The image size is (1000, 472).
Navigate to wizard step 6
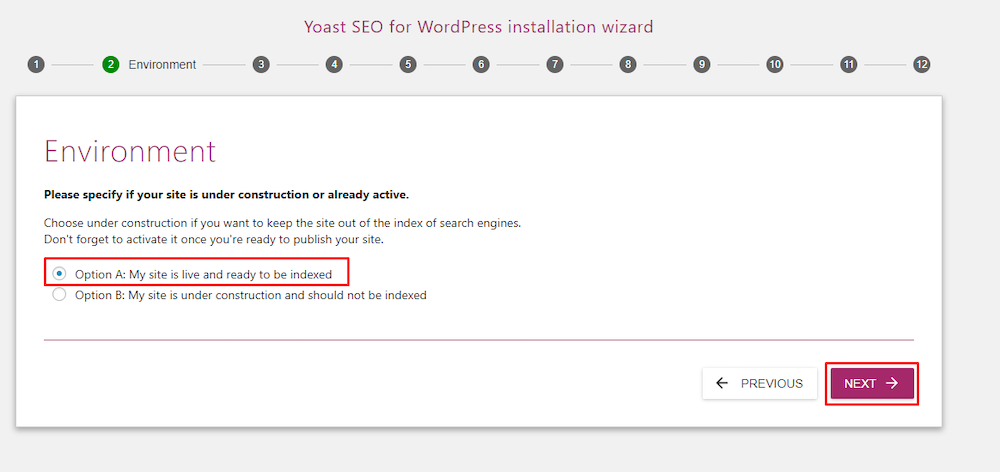481,64
